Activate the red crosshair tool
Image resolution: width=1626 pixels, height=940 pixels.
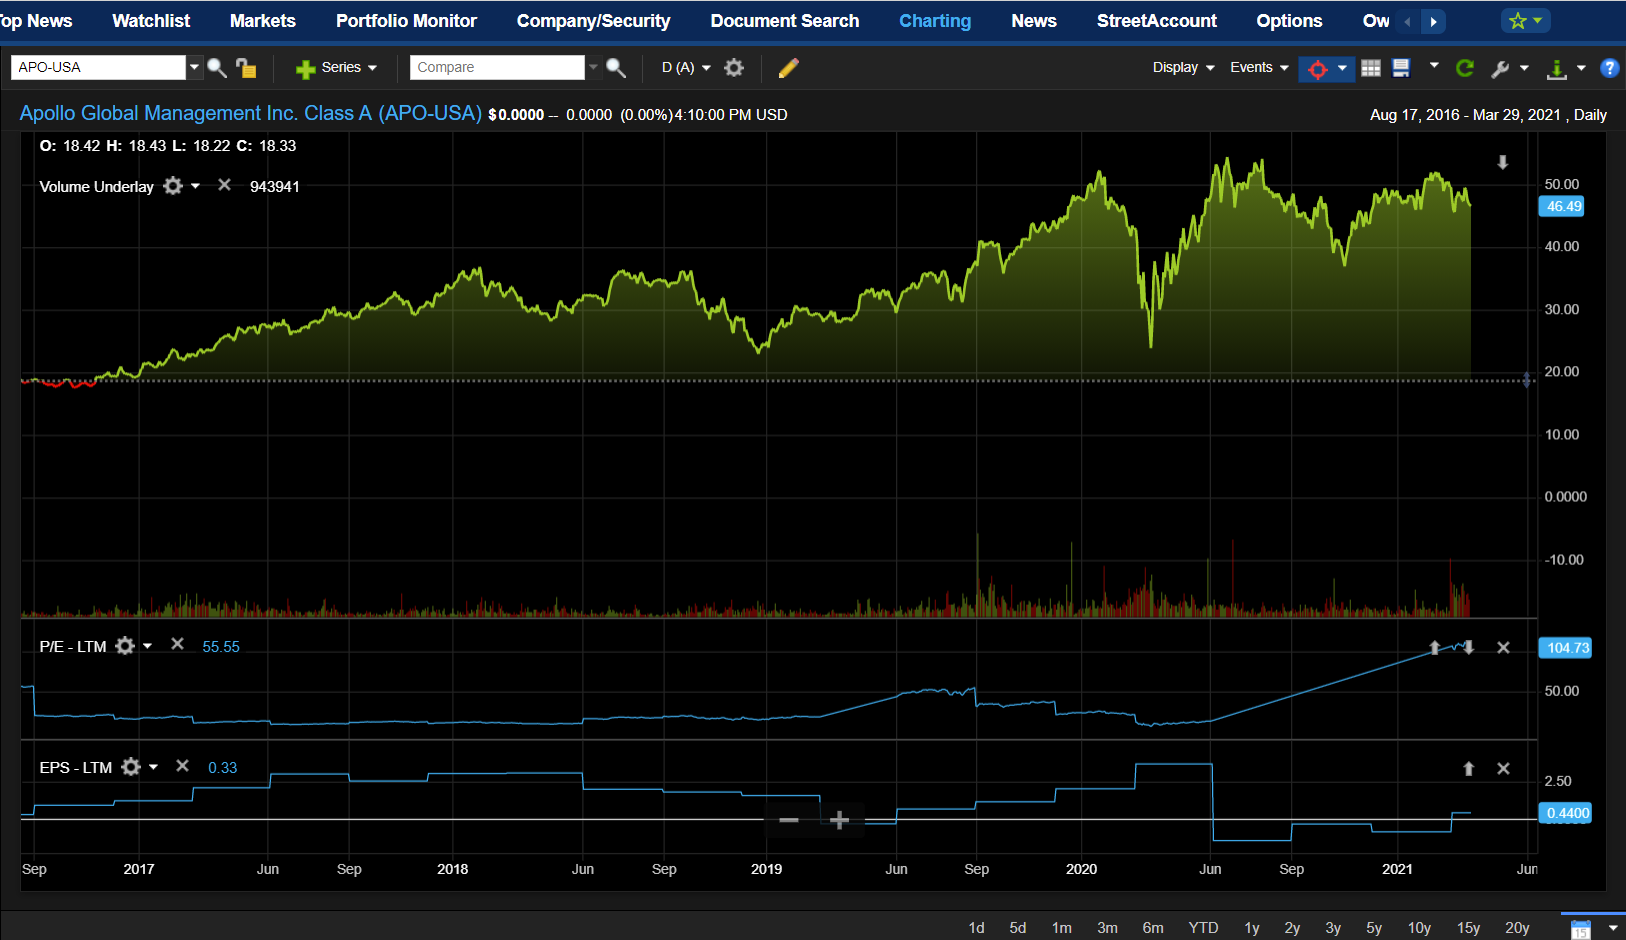(x=1318, y=68)
